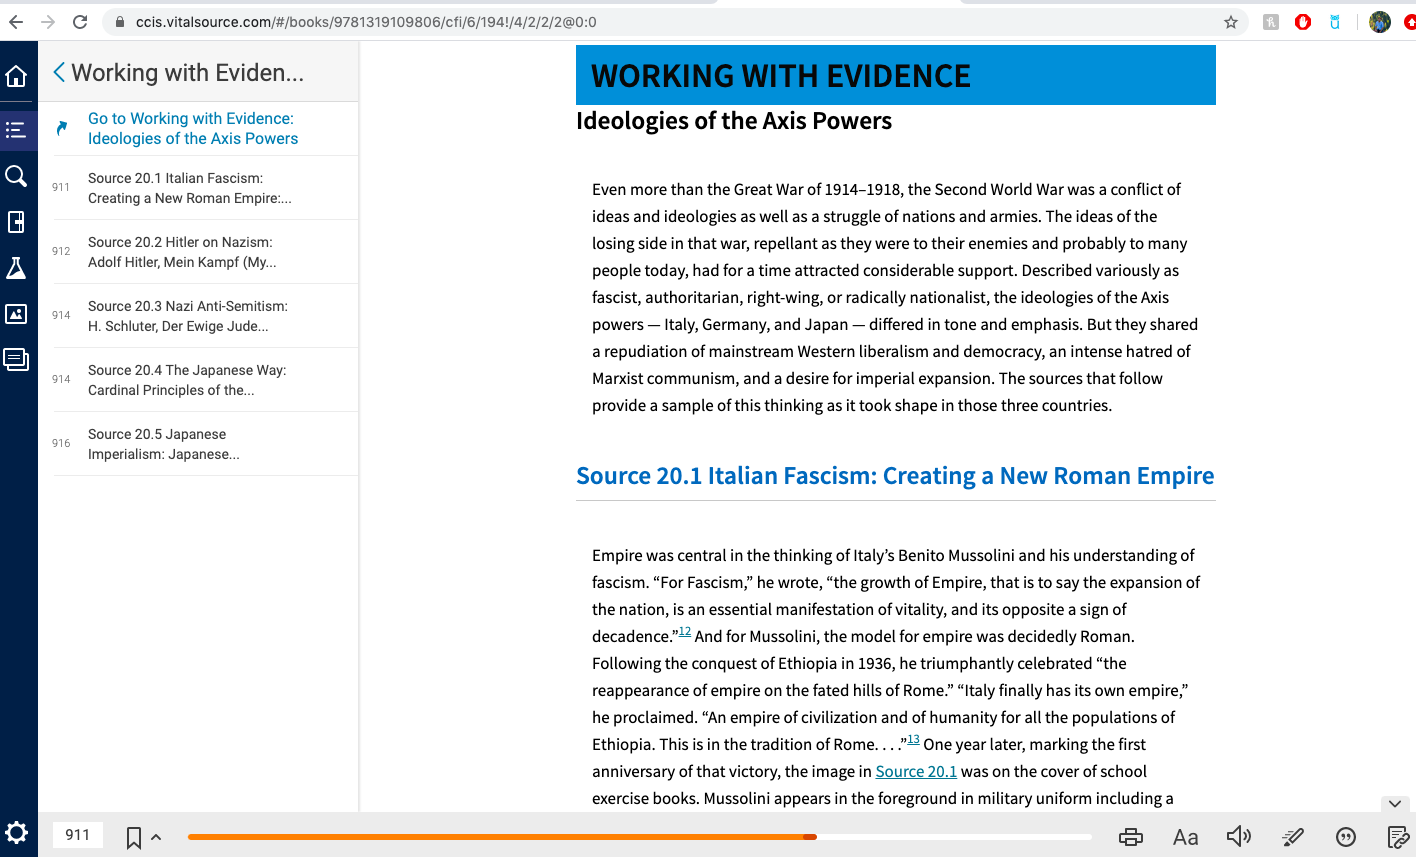Viewport: 1416px width, 857px height.
Task: Open the notebook notes icon
Action: (16, 359)
